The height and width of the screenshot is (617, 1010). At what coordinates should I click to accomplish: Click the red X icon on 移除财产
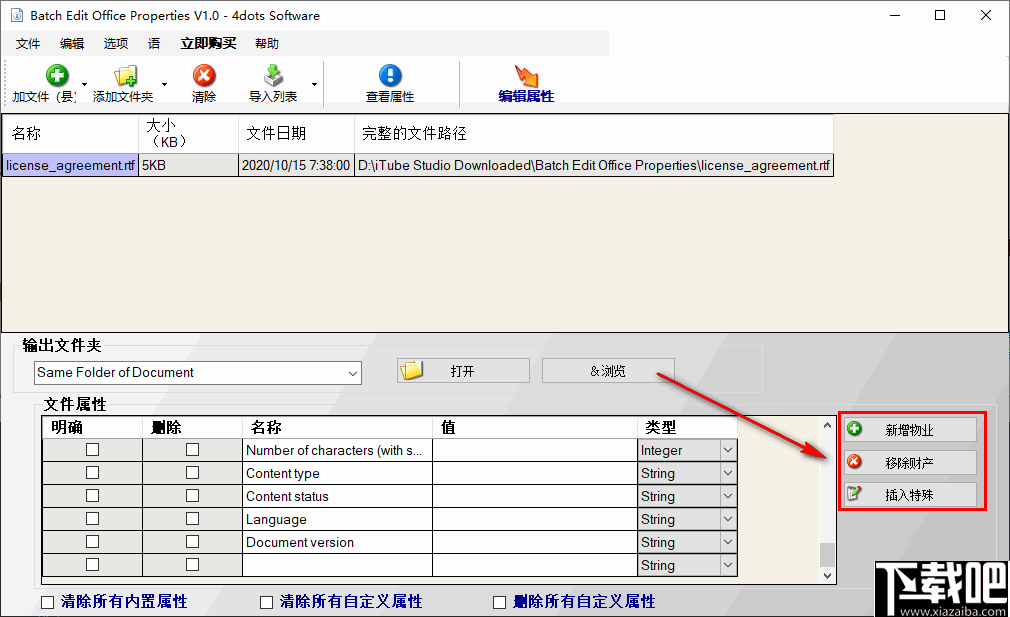pos(854,462)
